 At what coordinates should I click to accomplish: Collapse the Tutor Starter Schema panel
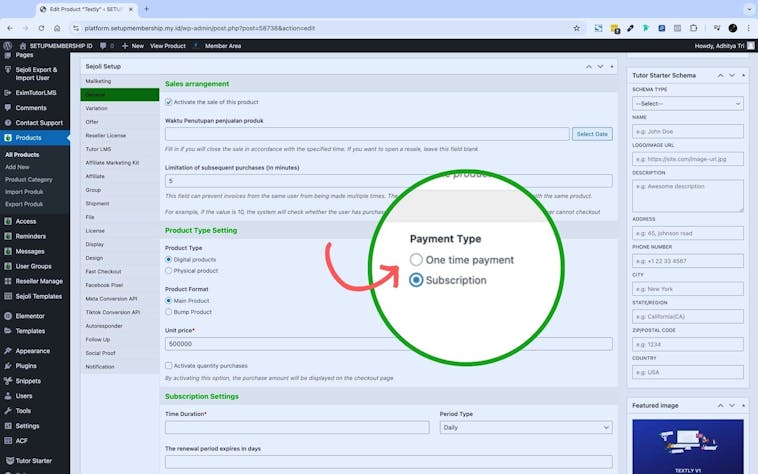coord(745,76)
